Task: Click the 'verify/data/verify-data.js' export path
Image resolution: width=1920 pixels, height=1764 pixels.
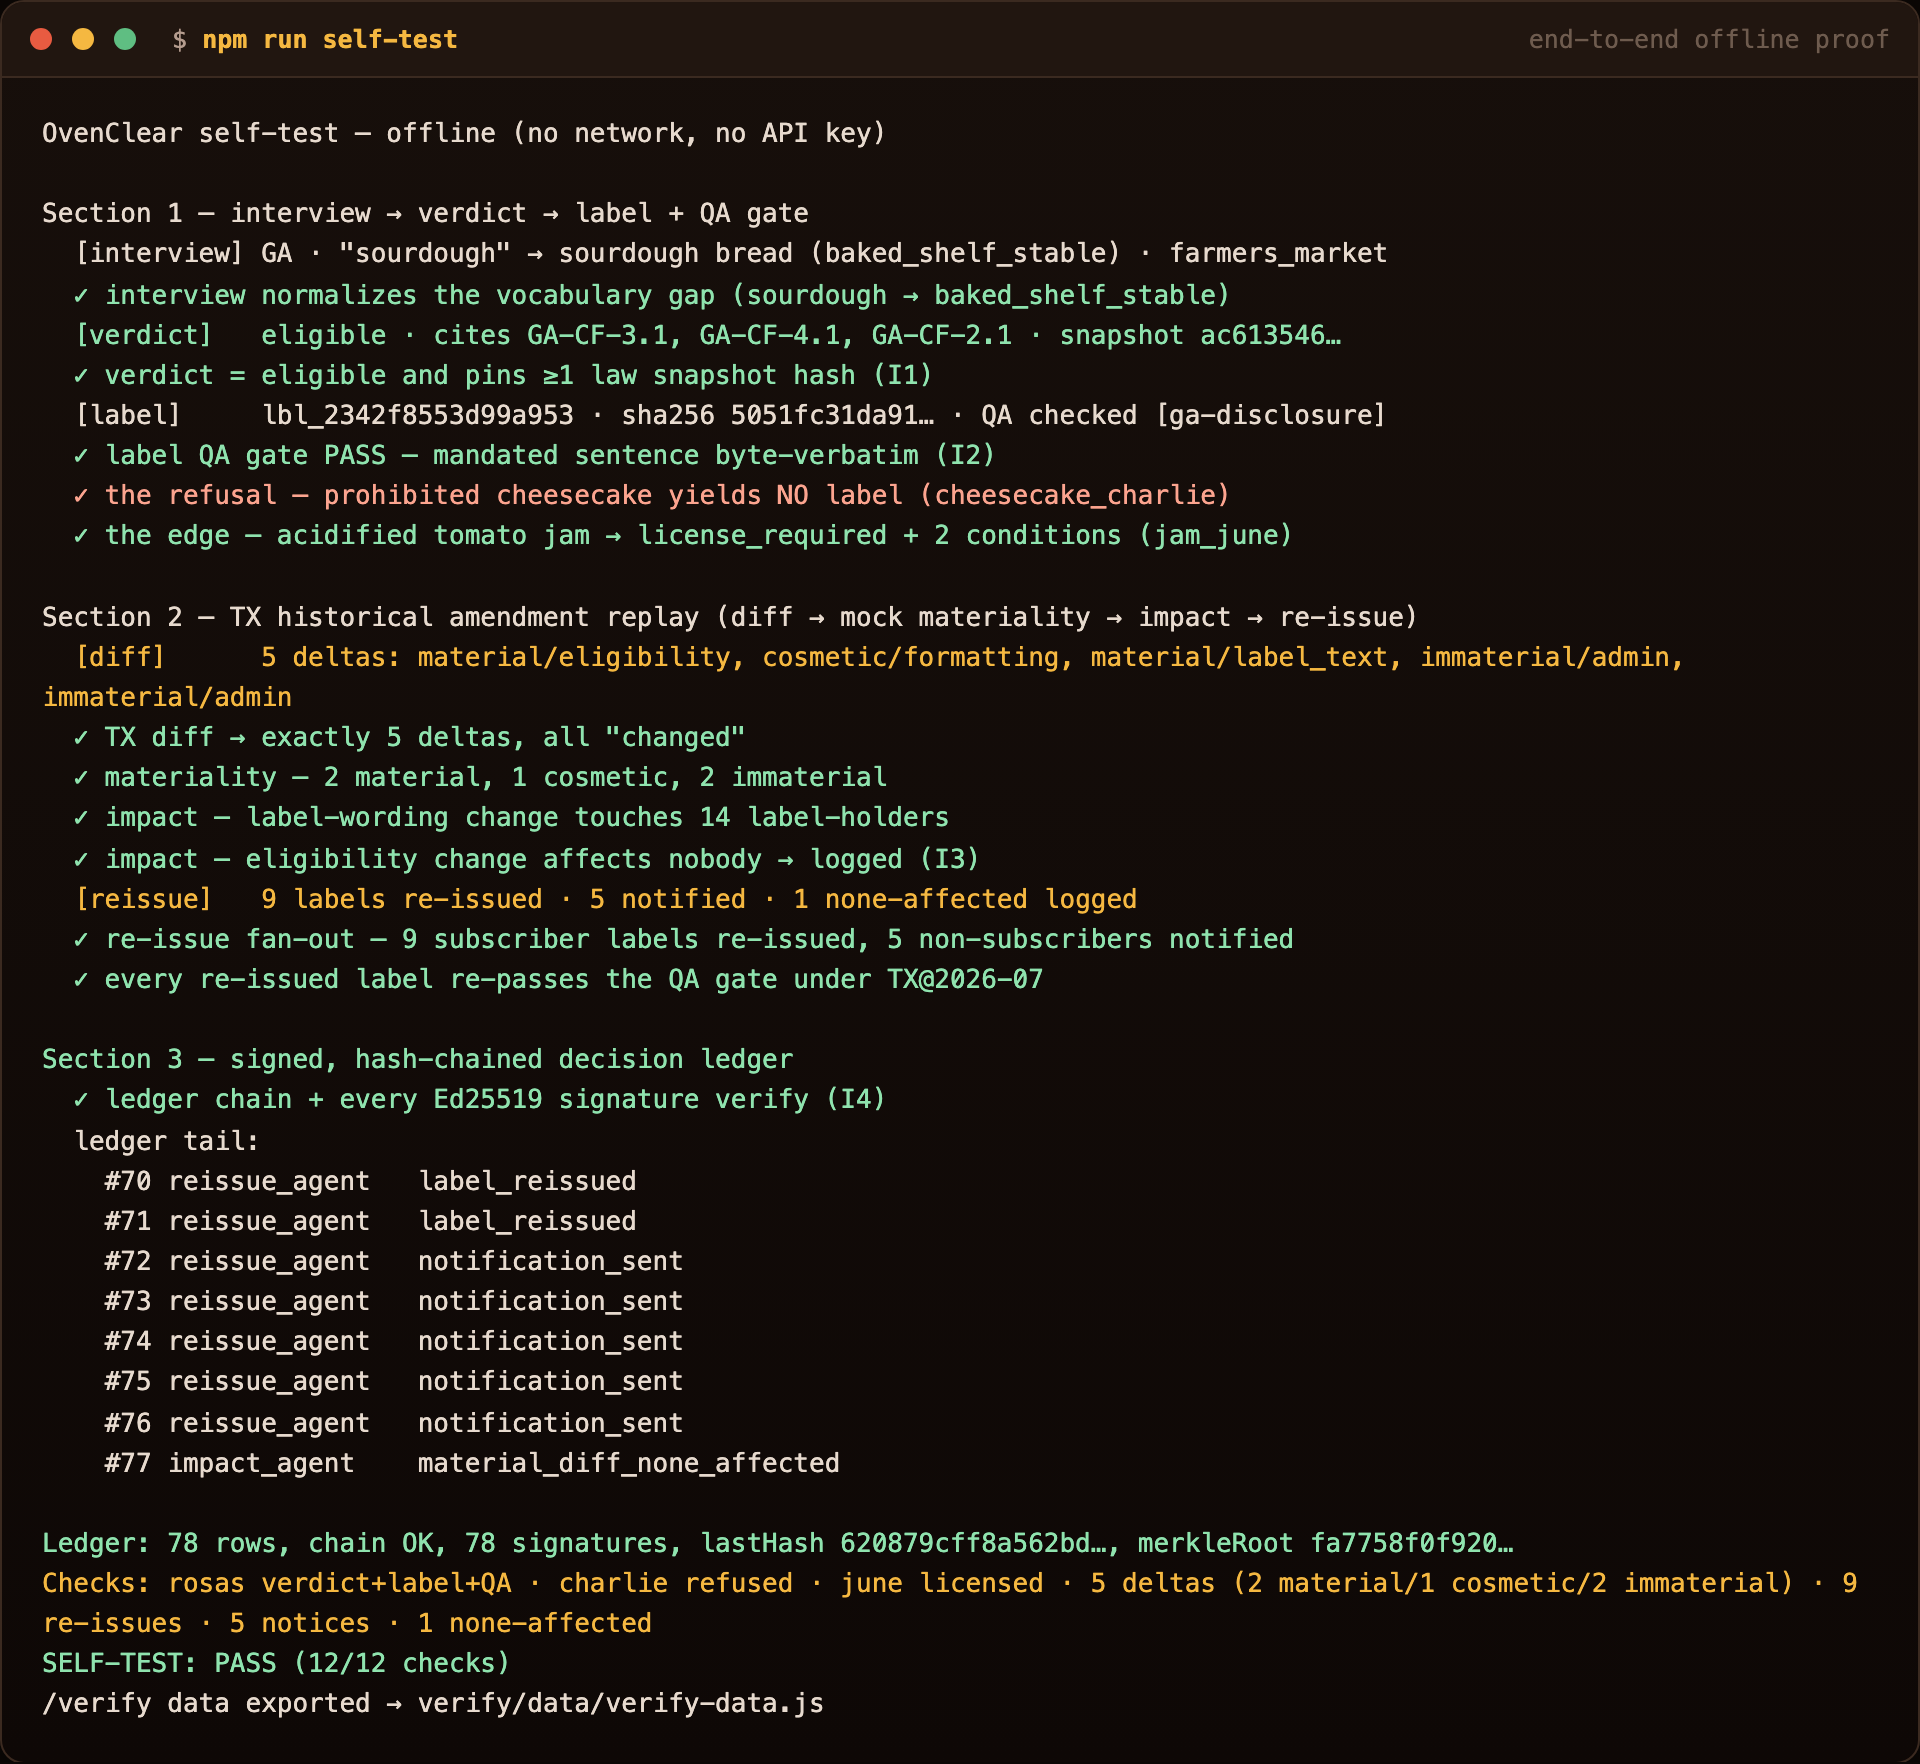Action: pyautogui.click(x=621, y=1703)
